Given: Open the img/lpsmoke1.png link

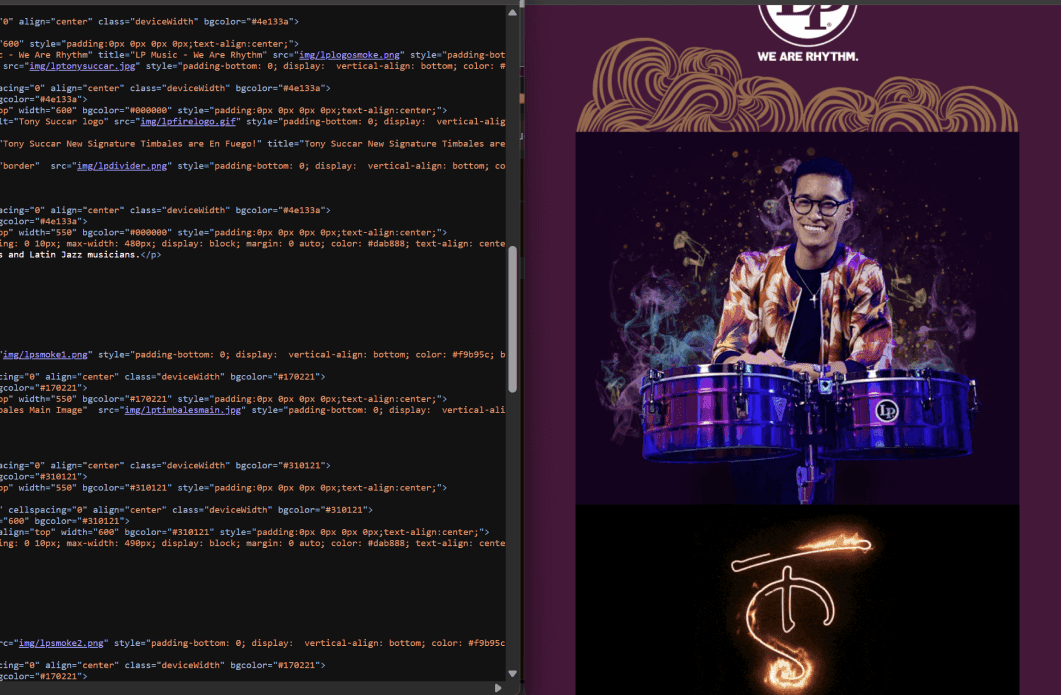Looking at the screenshot, I should tap(45, 354).
